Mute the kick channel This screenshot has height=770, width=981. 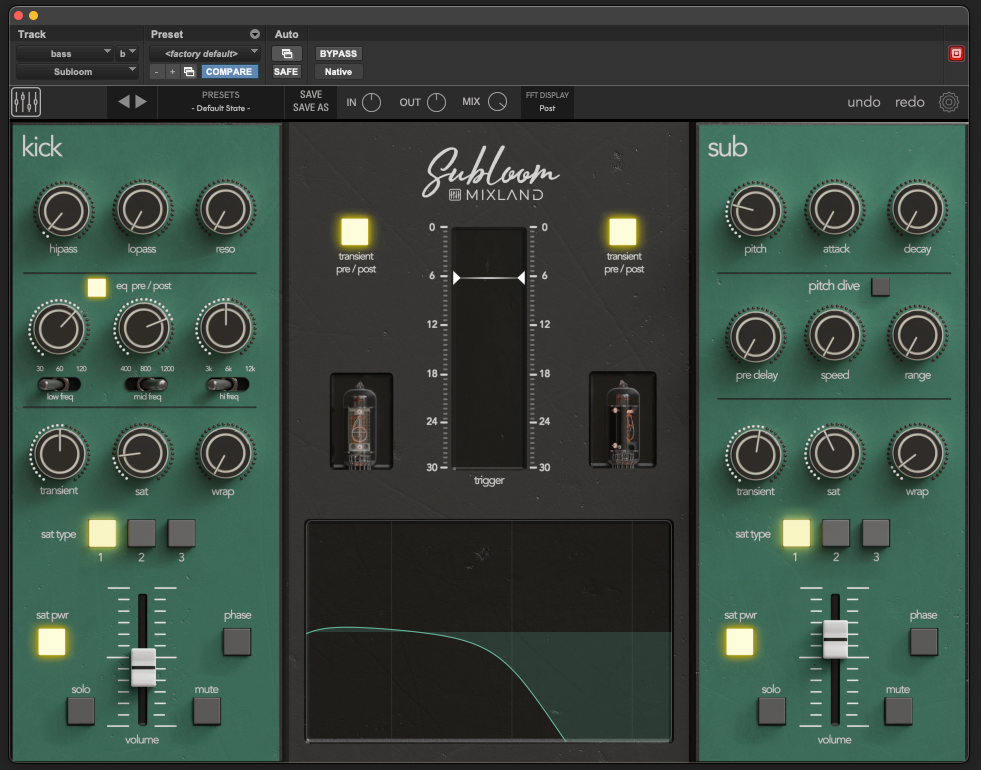[207, 711]
